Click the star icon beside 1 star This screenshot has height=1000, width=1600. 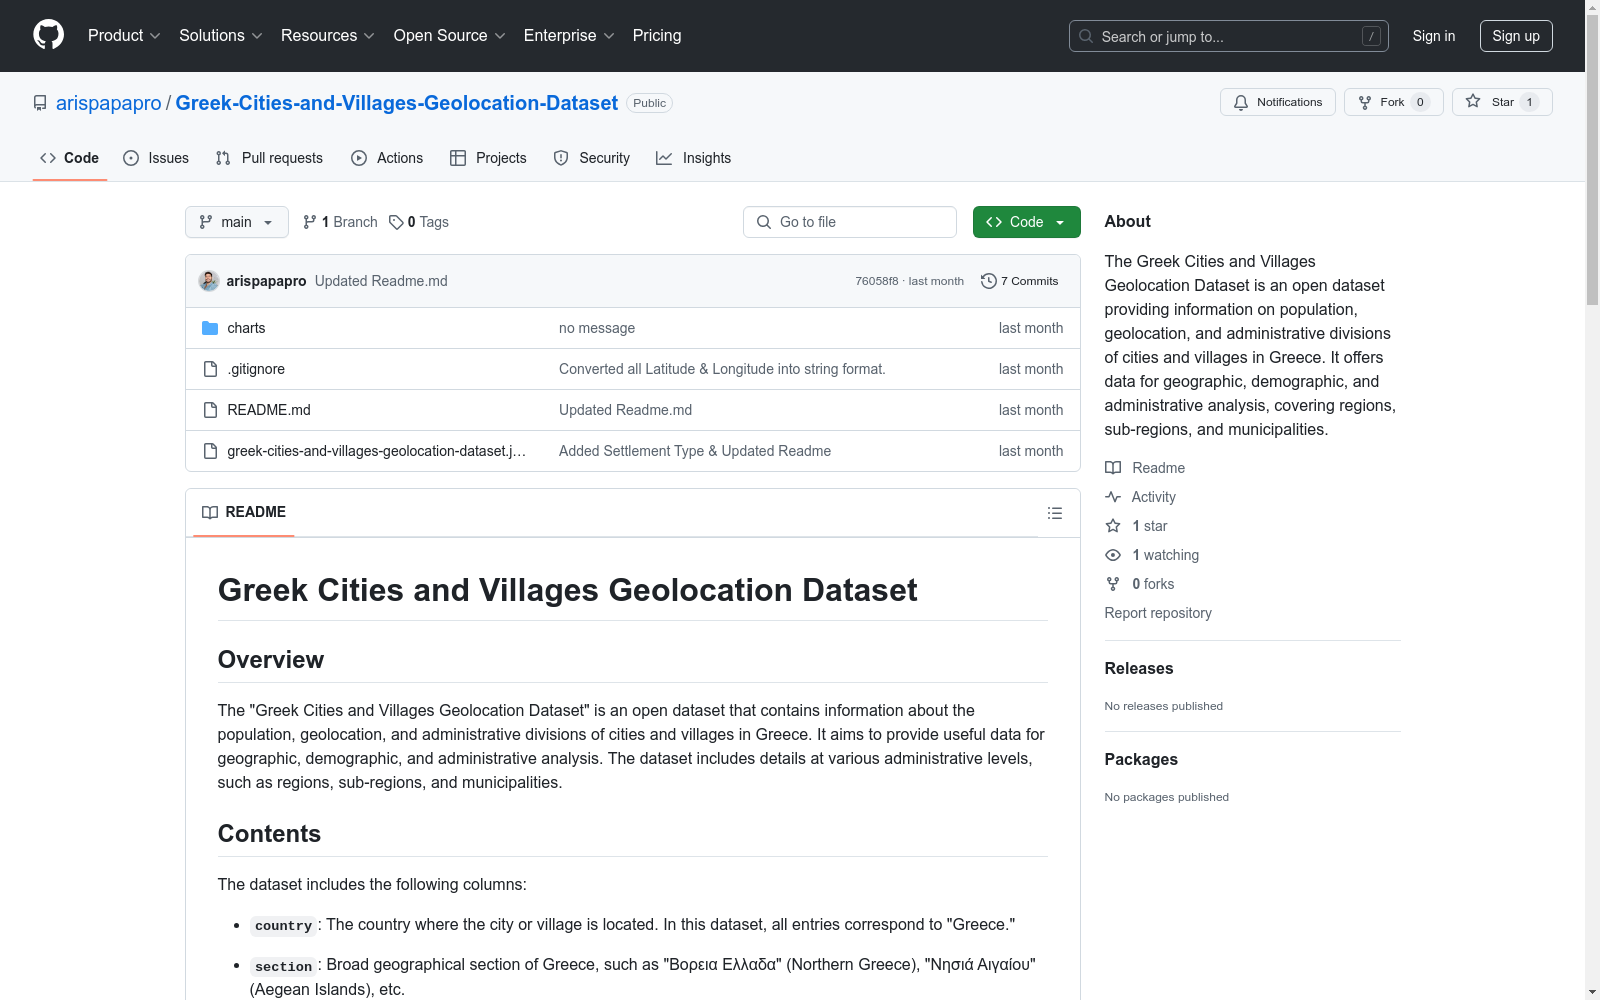(1113, 526)
